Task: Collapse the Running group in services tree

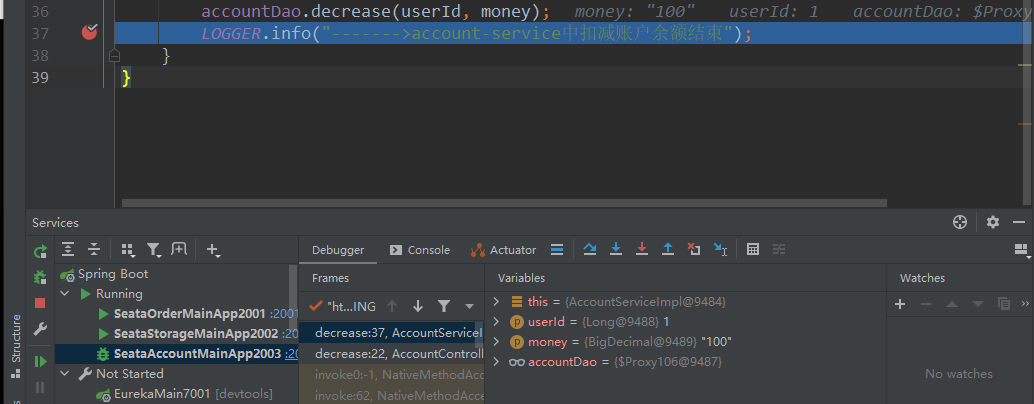Action: [65, 294]
